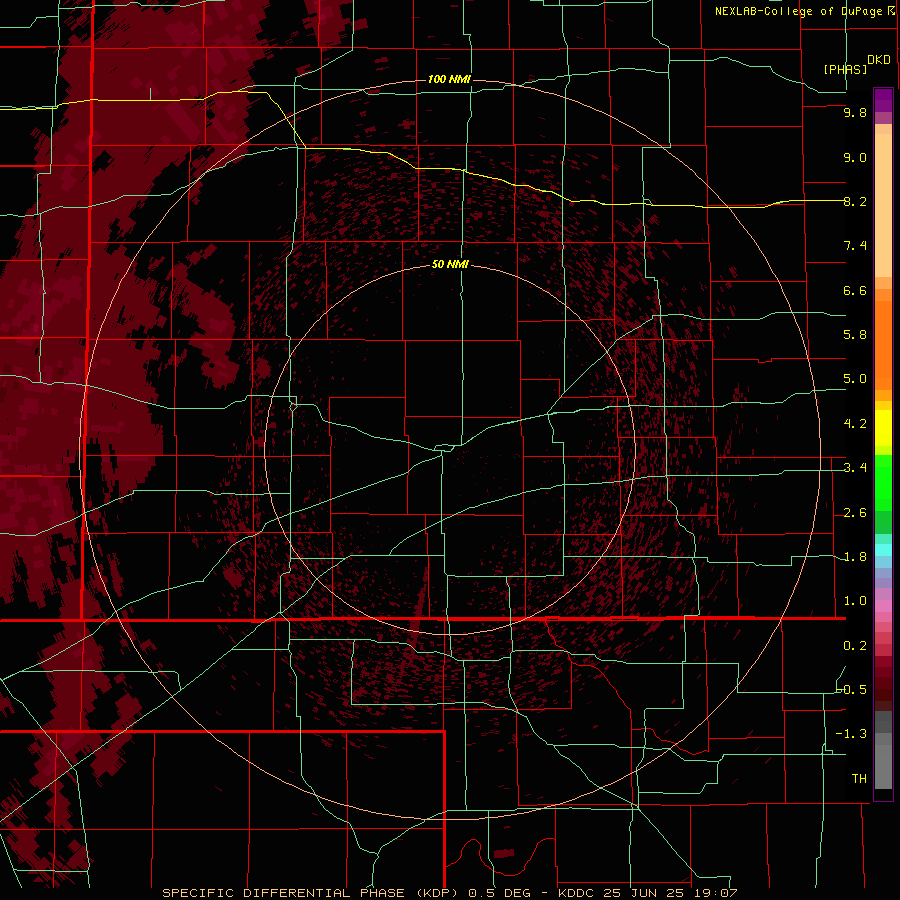Click the 9.8 value on the color scale
The image size is (900, 900).
point(855,112)
